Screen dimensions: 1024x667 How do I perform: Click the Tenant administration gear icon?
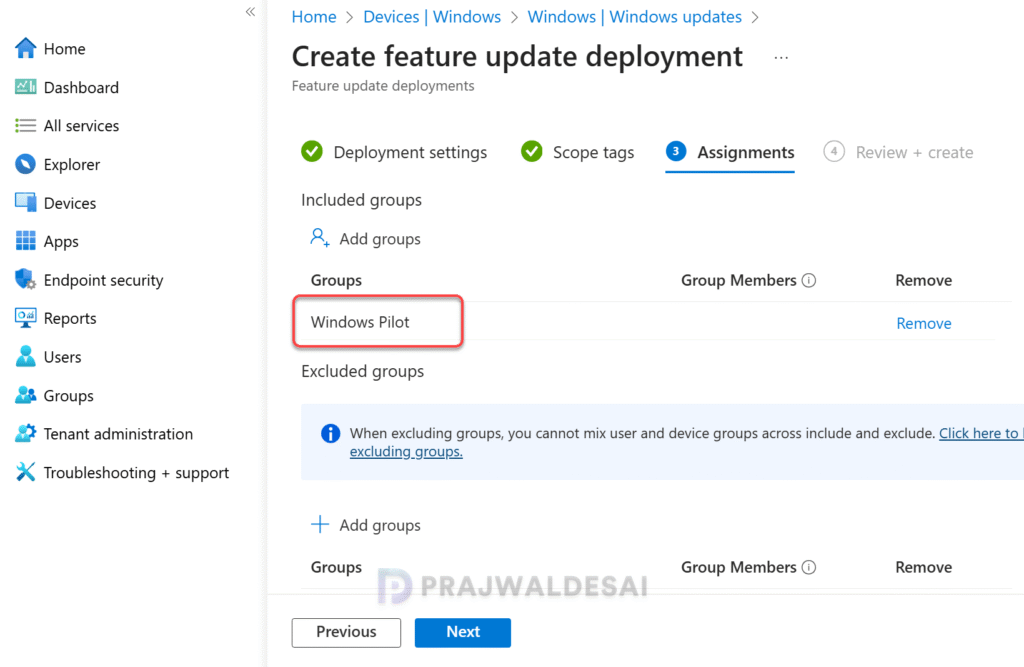tap(25, 434)
